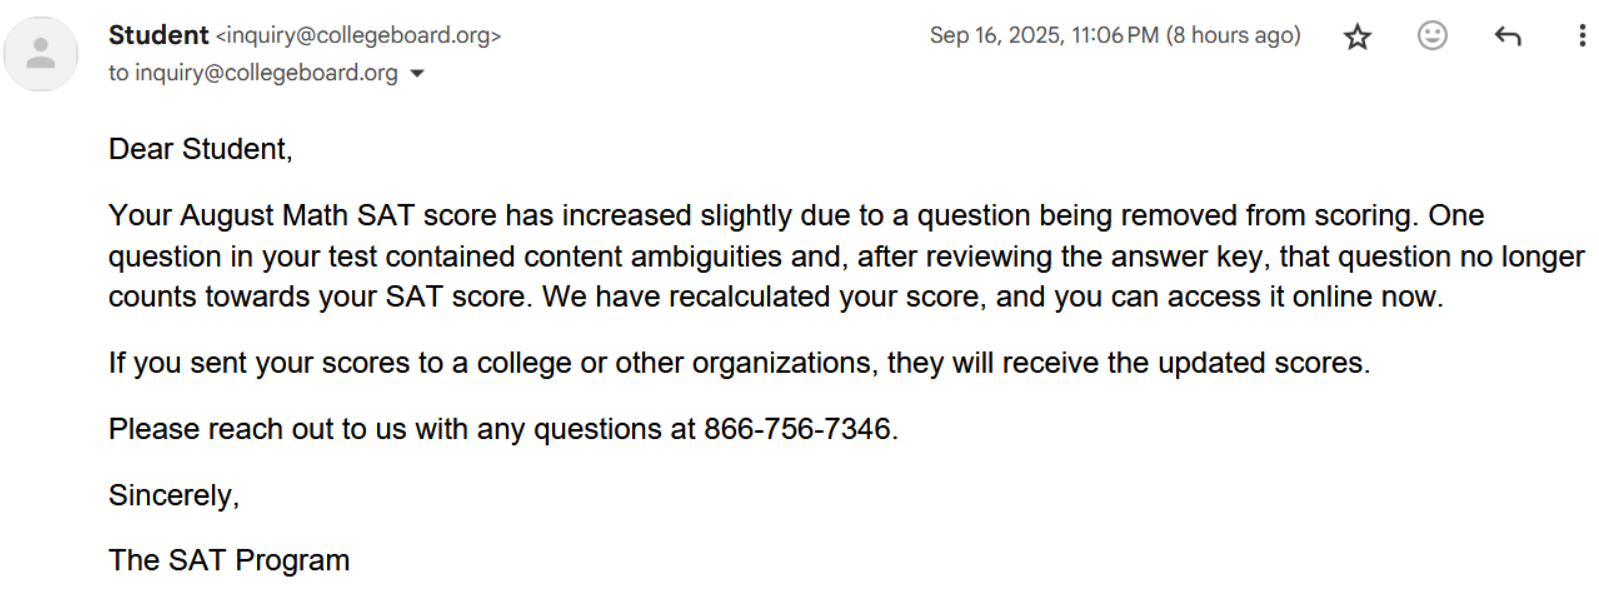Click the sender's profile avatar
Image resolution: width=1599 pixels, height=602 pixels.
click(x=41, y=54)
